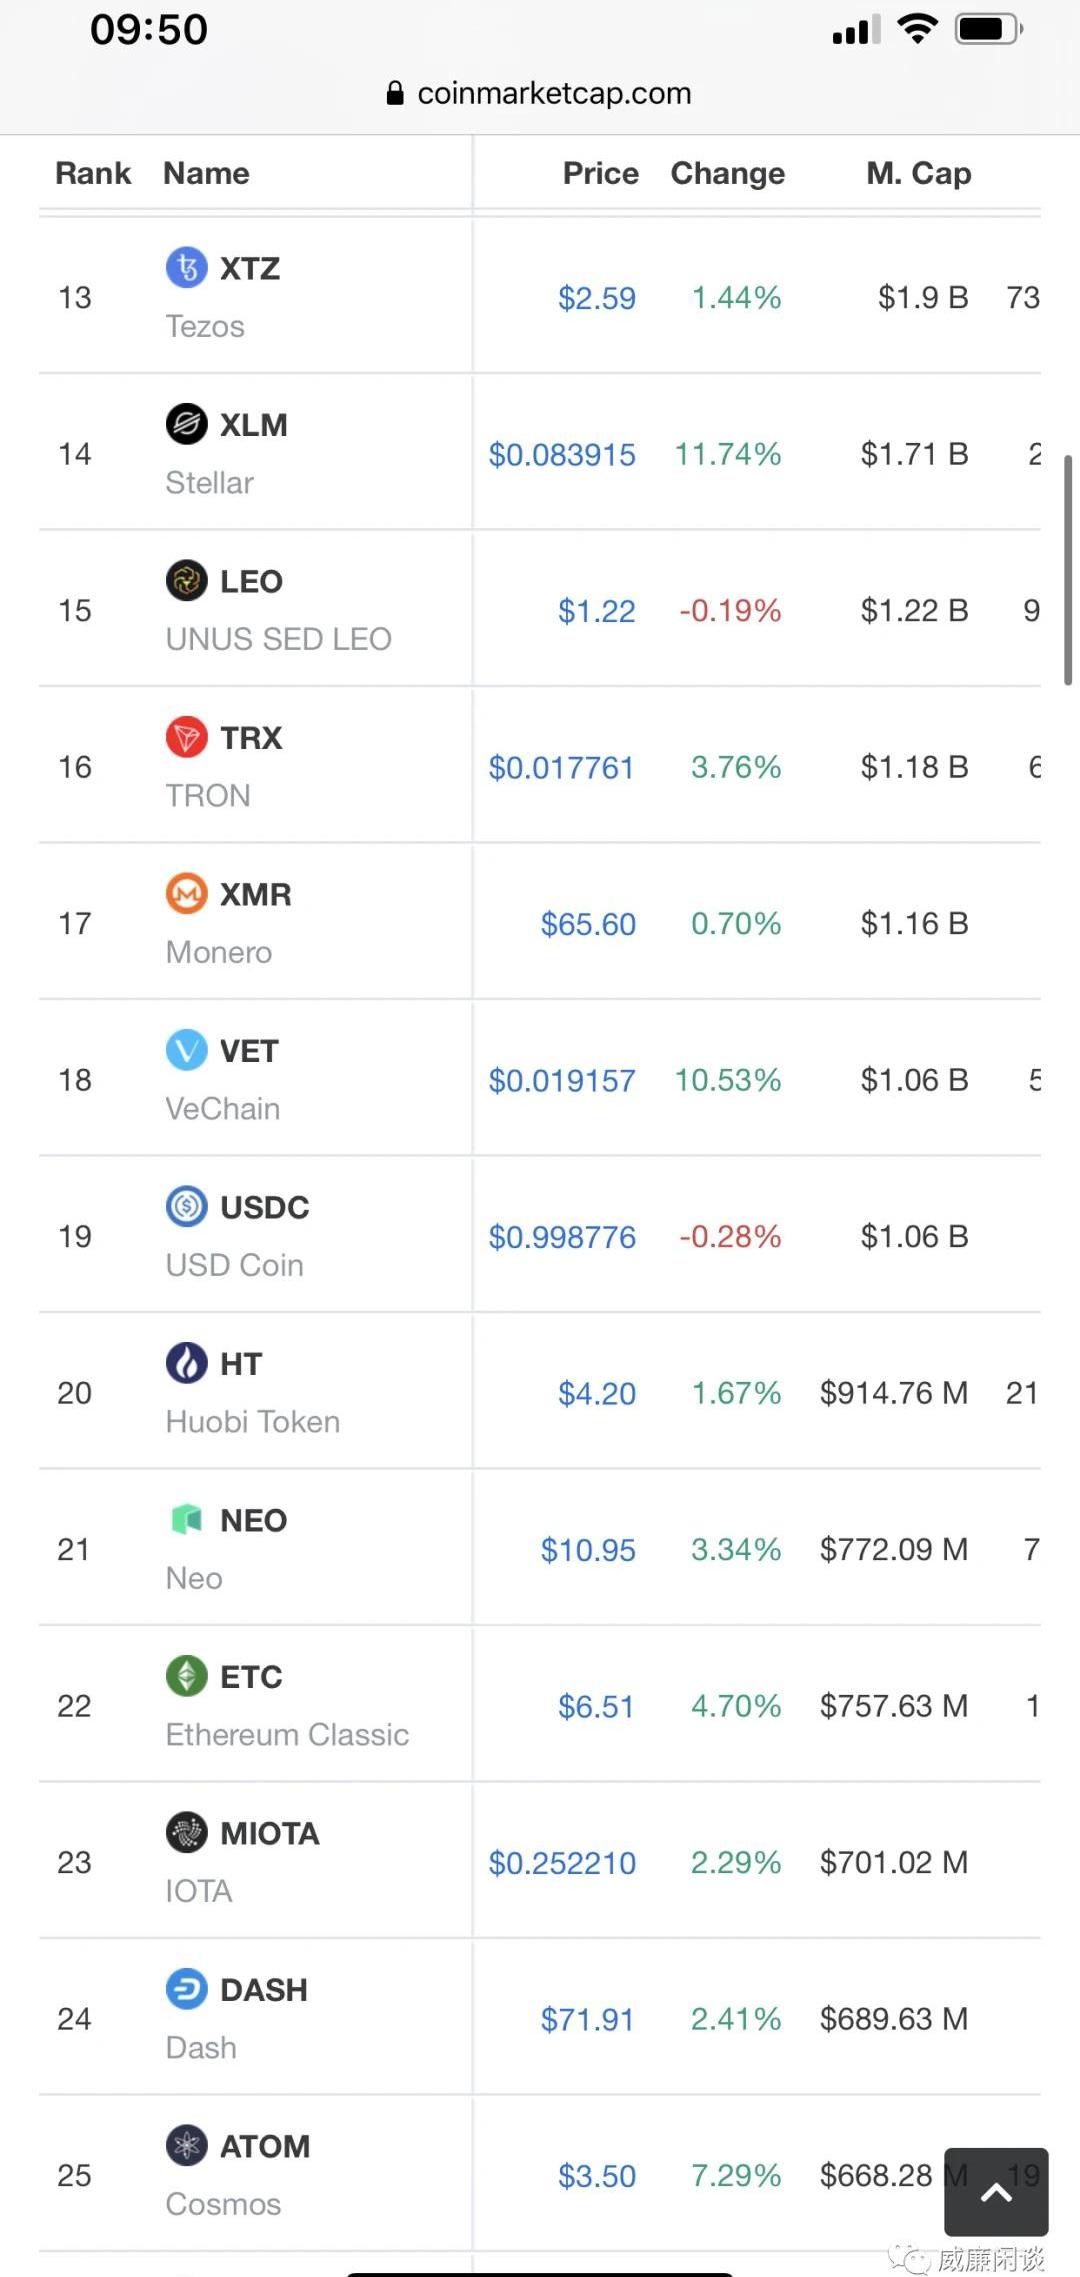The height and width of the screenshot is (2277, 1080).
Task: Open the MIOTA coin name link
Action: coord(269,1833)
